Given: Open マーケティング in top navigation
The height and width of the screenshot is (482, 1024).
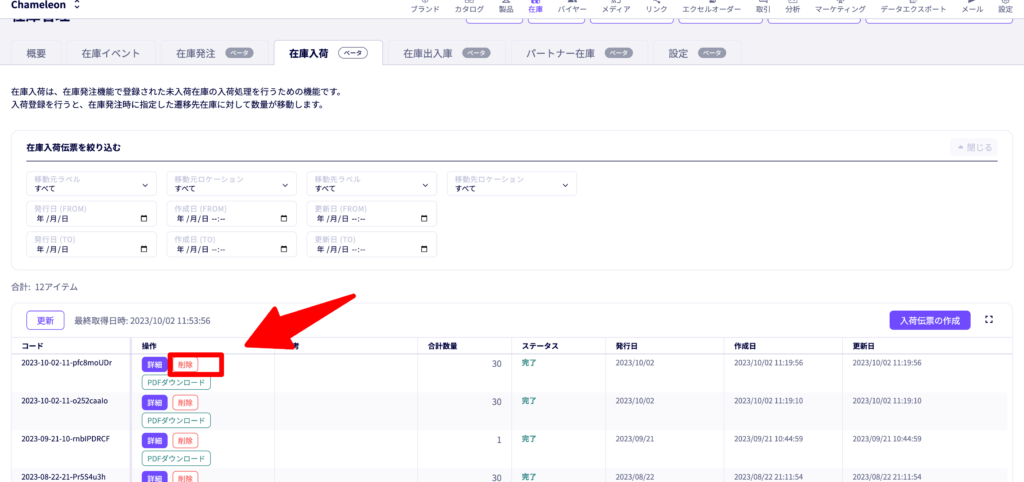Looking at the screenshot, I should pyautogui.click(x=840, y=8).
